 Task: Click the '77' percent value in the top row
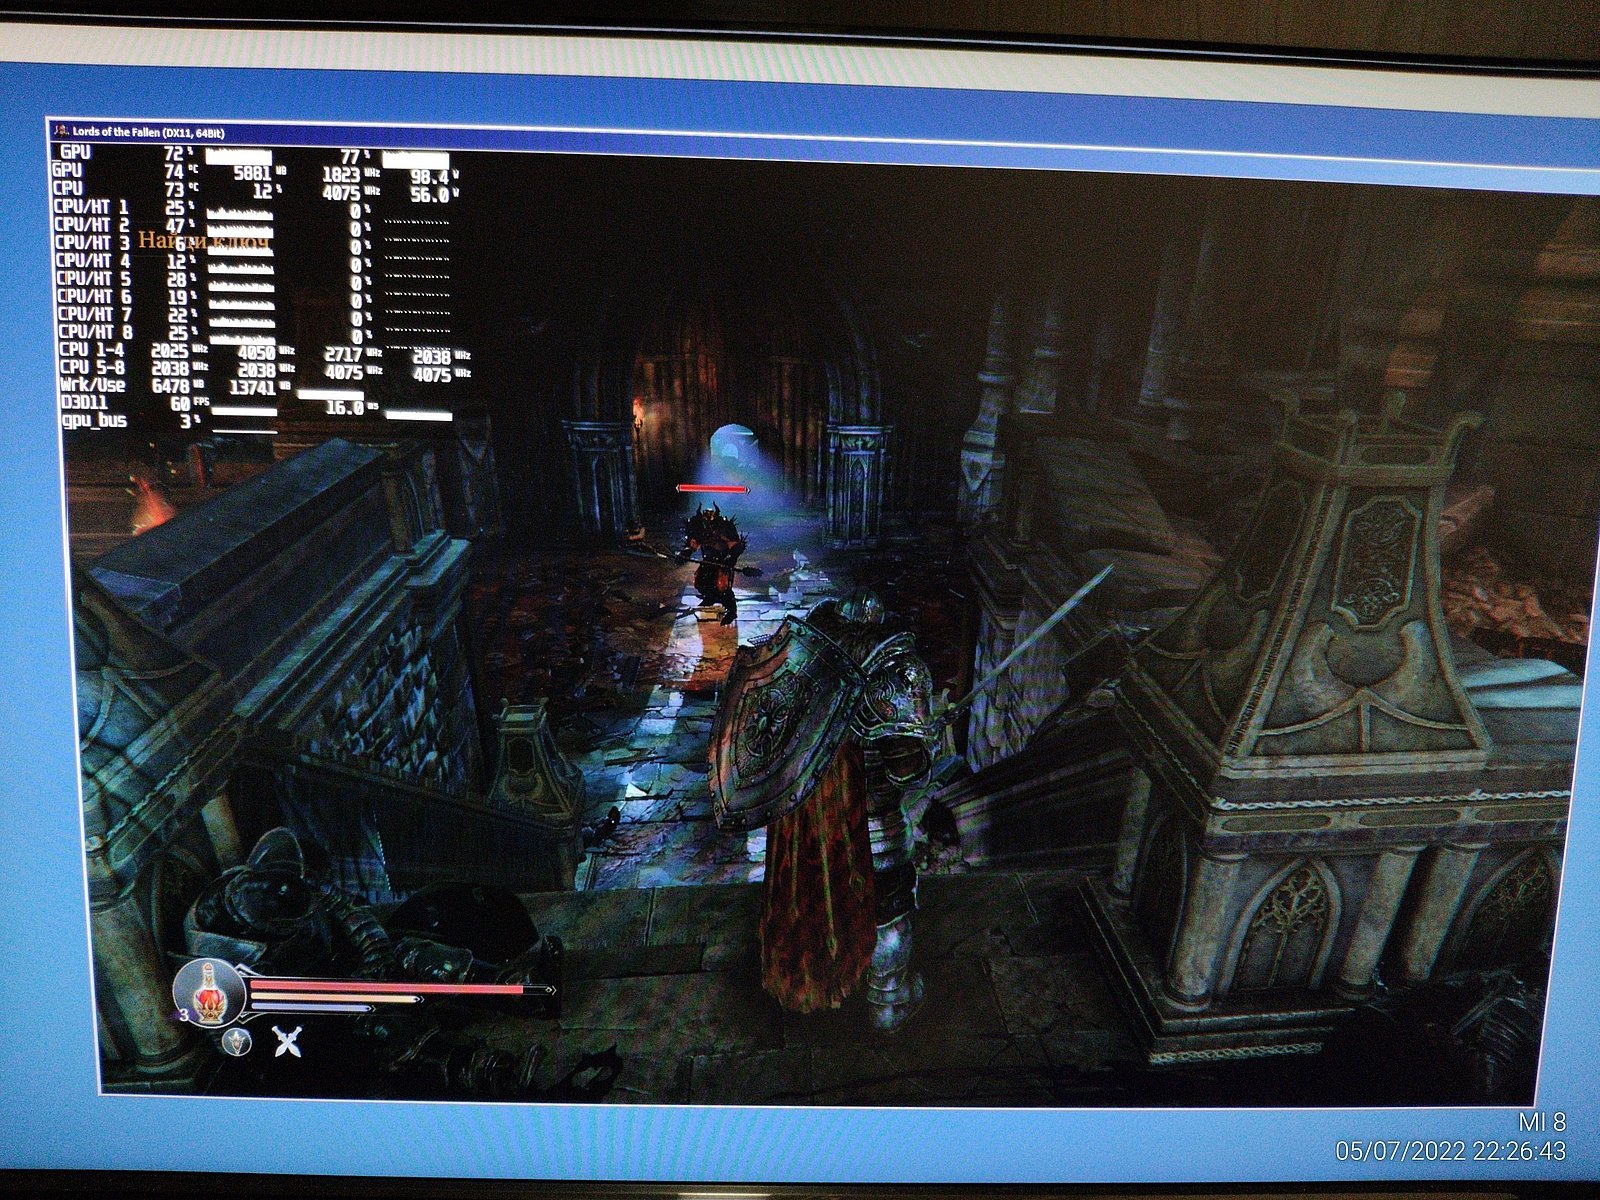pyautogui.click(x=350, y=157)
